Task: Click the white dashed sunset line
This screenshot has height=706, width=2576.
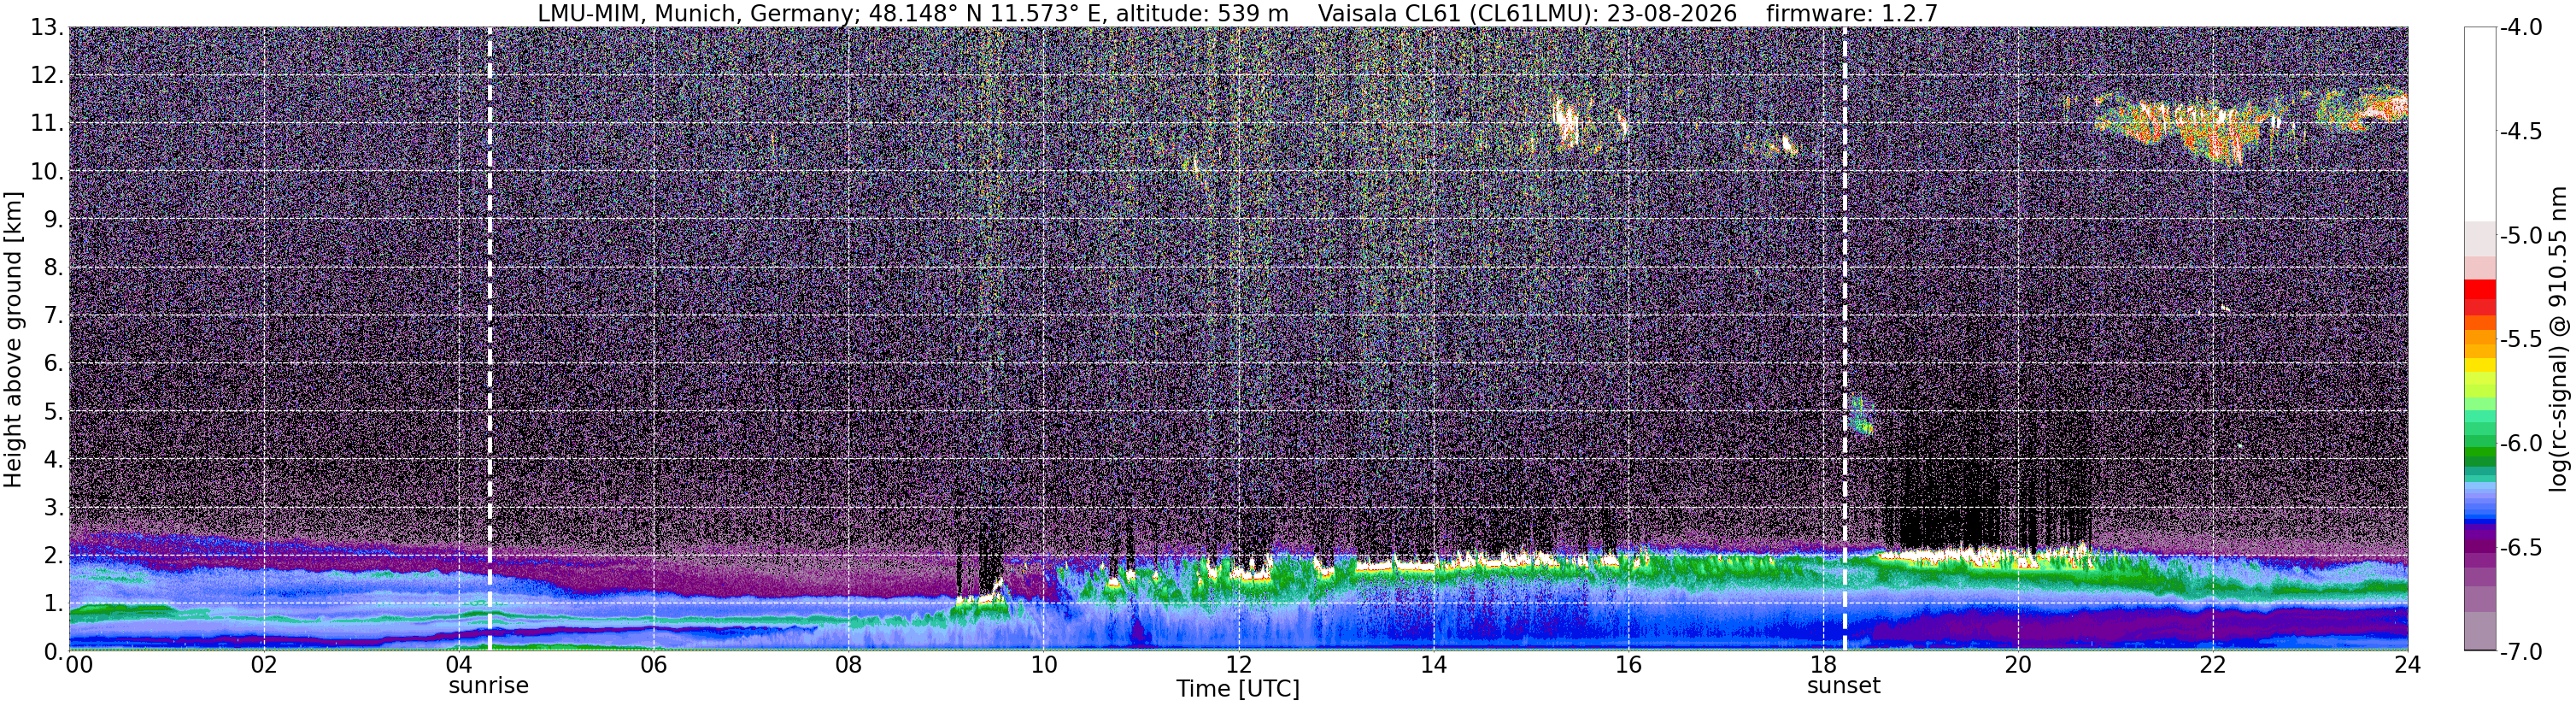Action: [1844, 338]
